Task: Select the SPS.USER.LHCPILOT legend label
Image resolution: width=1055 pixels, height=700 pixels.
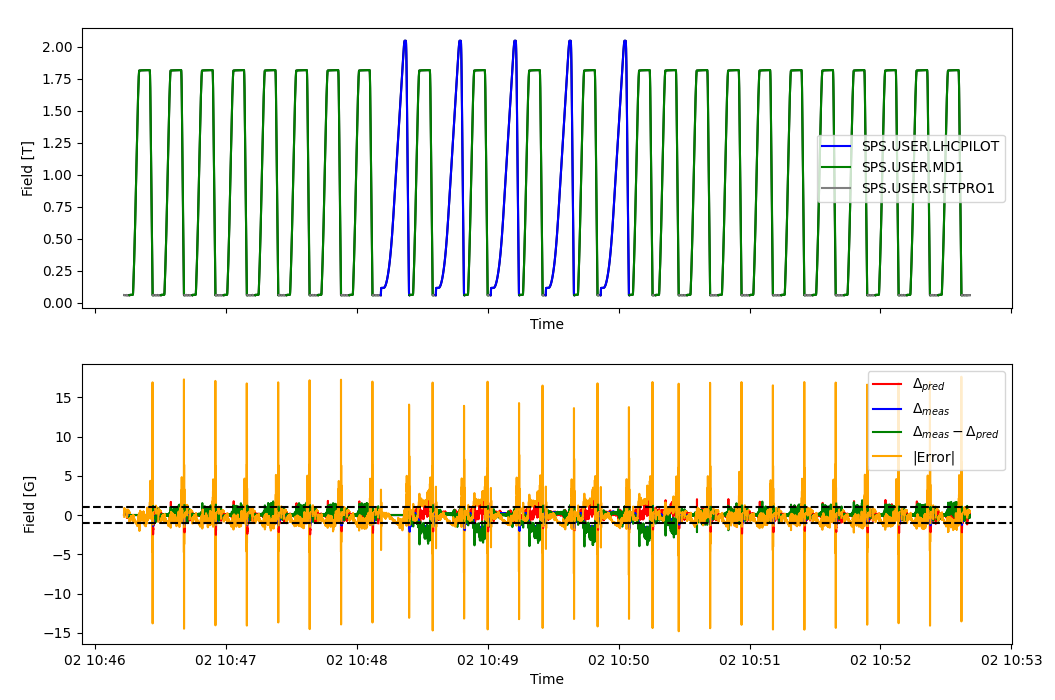Action: point(930,147)
